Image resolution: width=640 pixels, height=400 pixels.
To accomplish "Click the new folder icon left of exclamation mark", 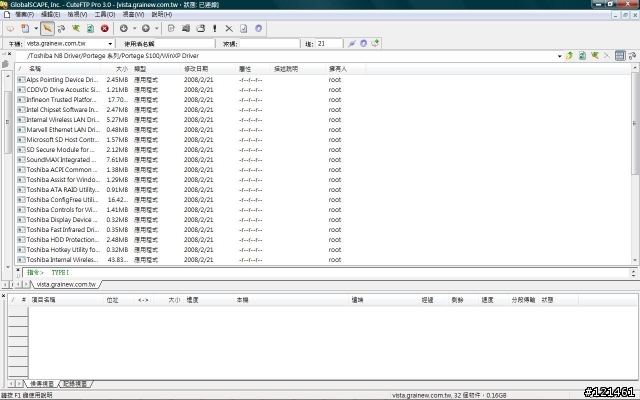I will [200, 29].
